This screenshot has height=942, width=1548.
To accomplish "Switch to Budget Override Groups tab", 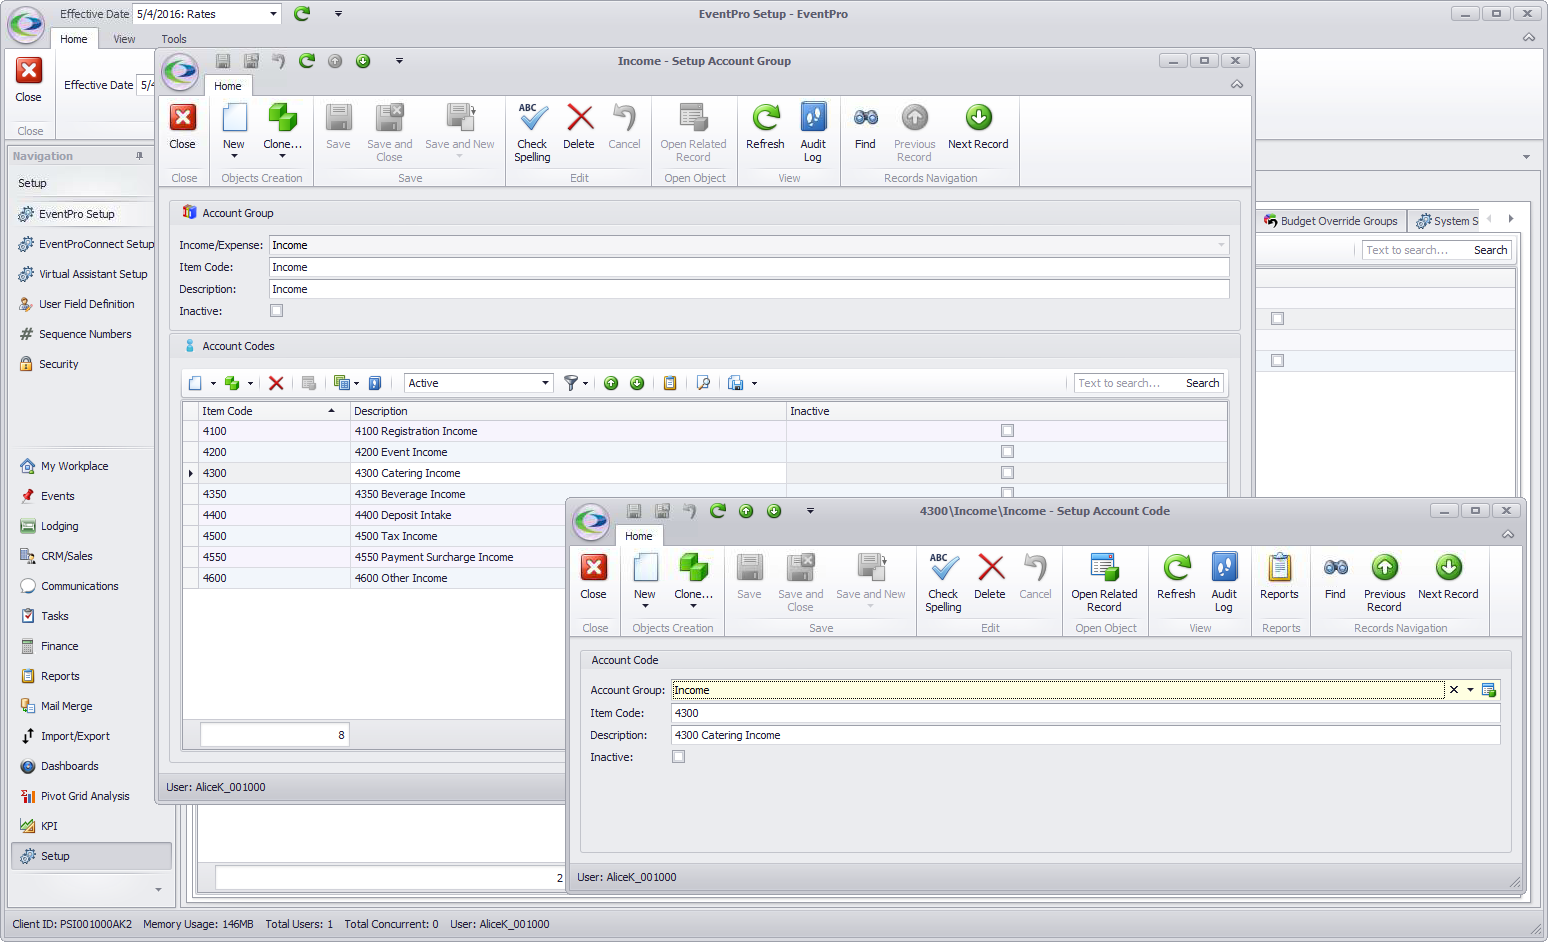I will coord(1331,221).
